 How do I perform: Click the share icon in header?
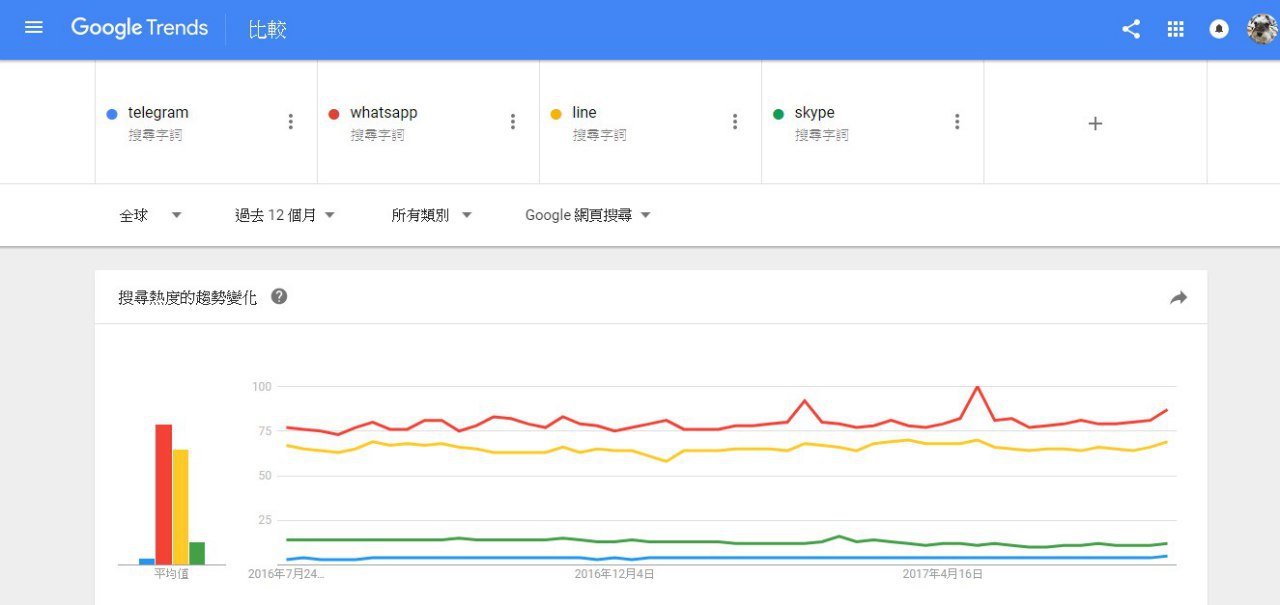(x=1131, y=29)
